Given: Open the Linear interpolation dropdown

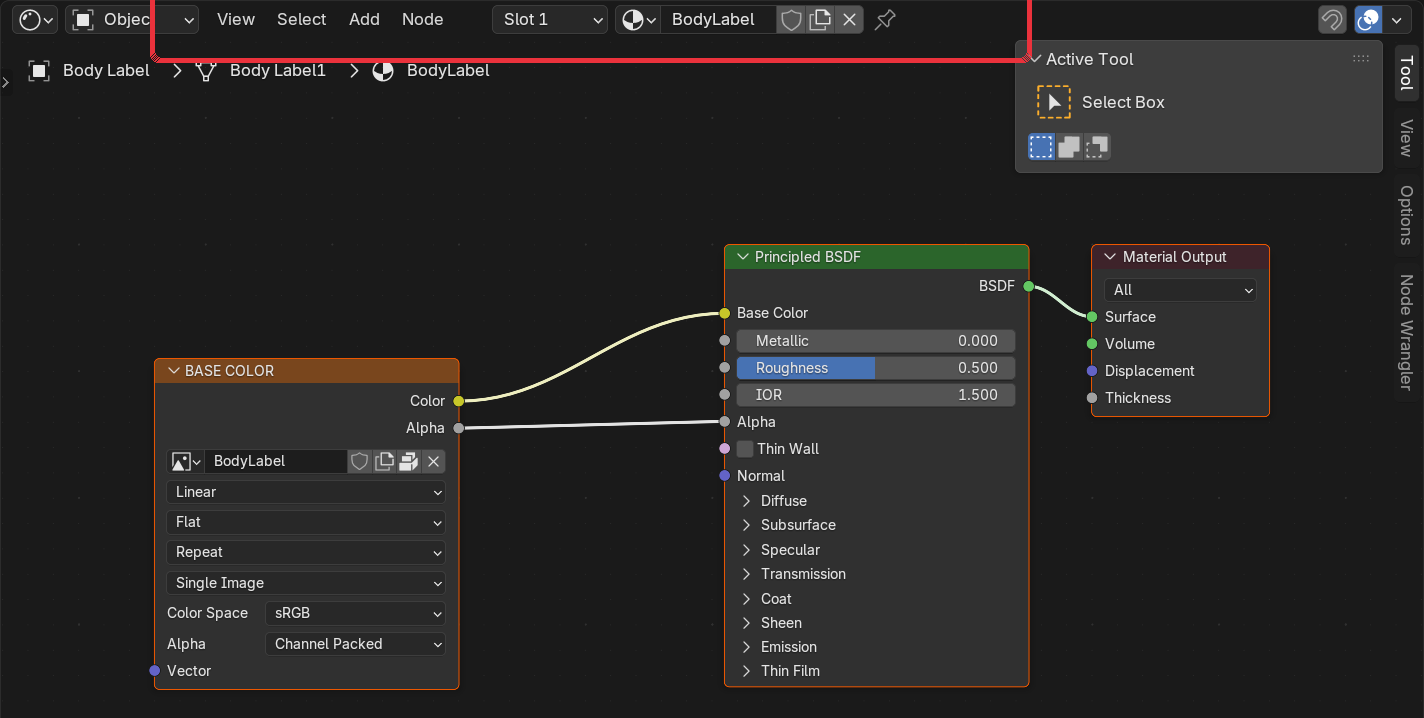Looking at the screenshot, I should pyautogui.click(x=306, y=492).
